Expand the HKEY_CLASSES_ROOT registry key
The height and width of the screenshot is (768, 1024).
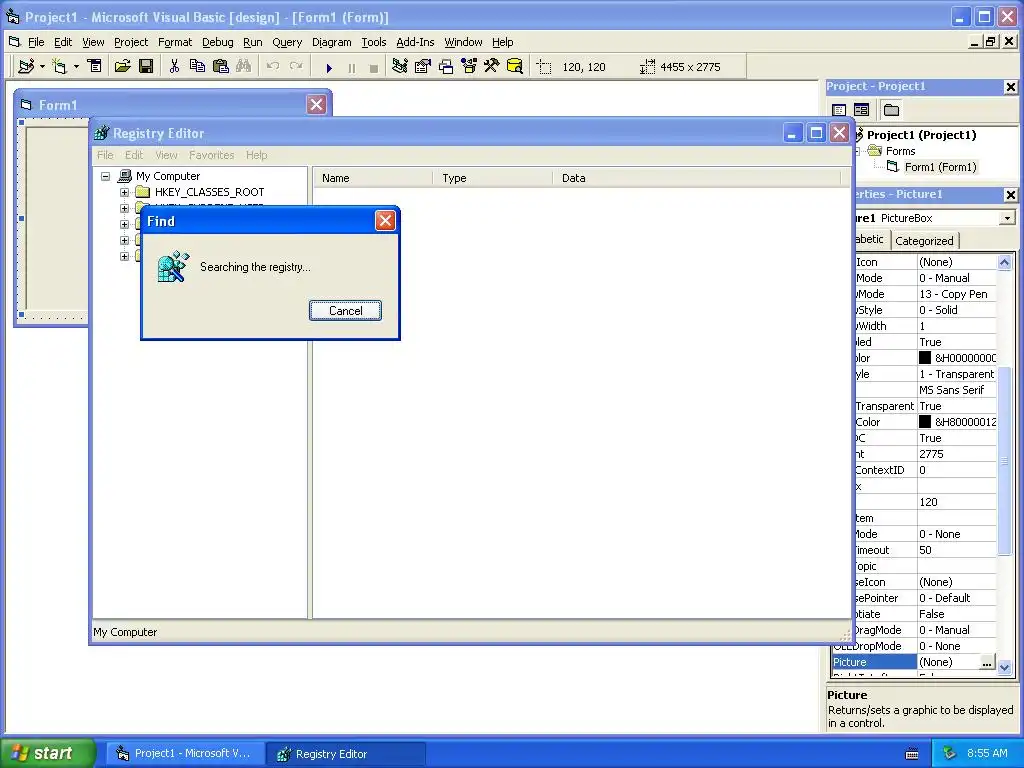point(124,193)
